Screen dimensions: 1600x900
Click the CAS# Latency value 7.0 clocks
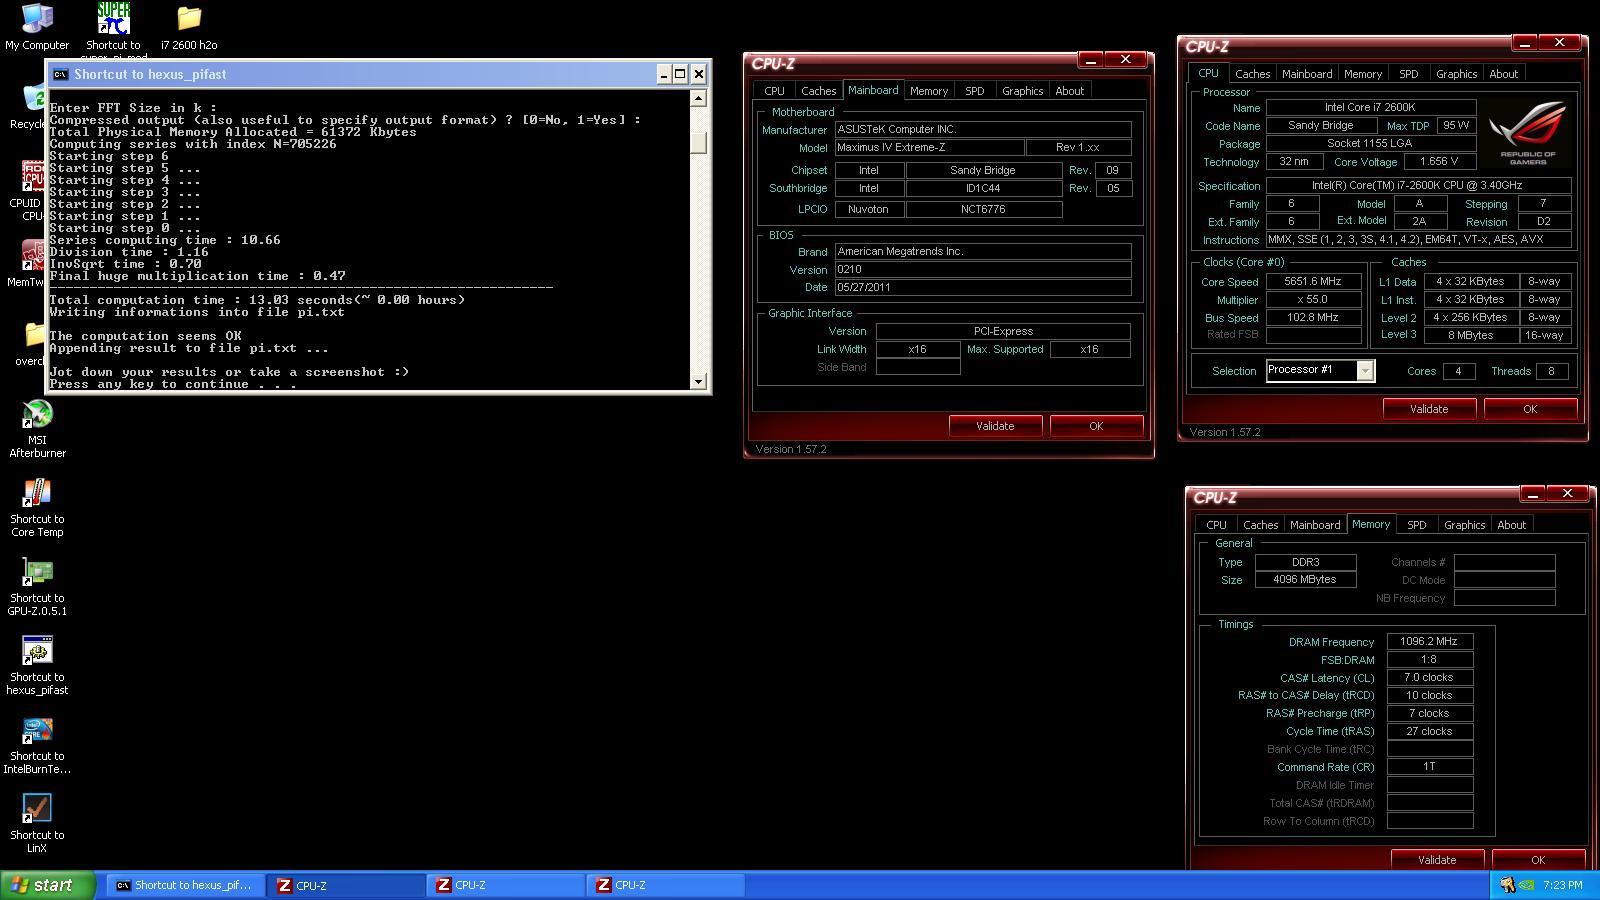[x=1430, y=678]
